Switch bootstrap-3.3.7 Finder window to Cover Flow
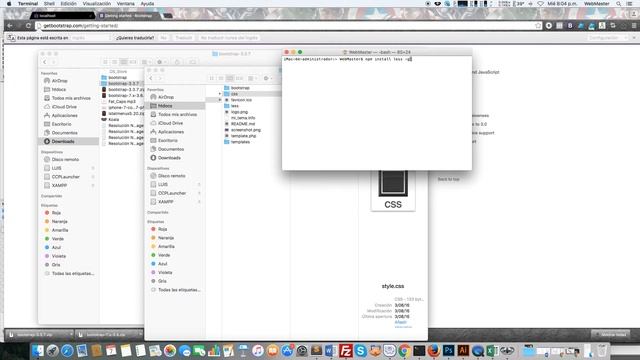The width and height of the screenshot is (640, 360). tap(133, 62)
